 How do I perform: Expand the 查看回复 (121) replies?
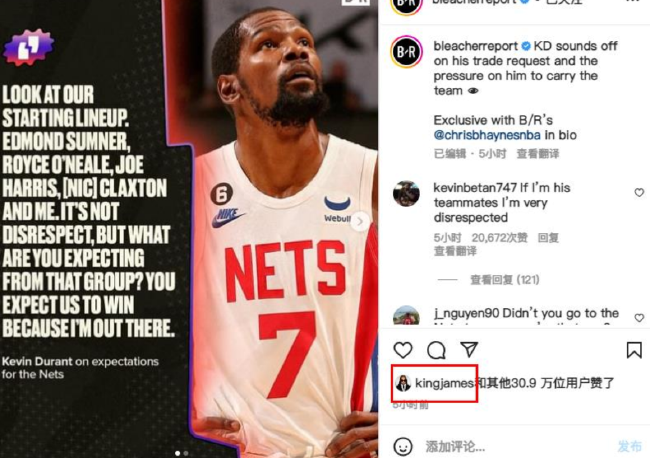pyautogui.click(x=504, y=280)
